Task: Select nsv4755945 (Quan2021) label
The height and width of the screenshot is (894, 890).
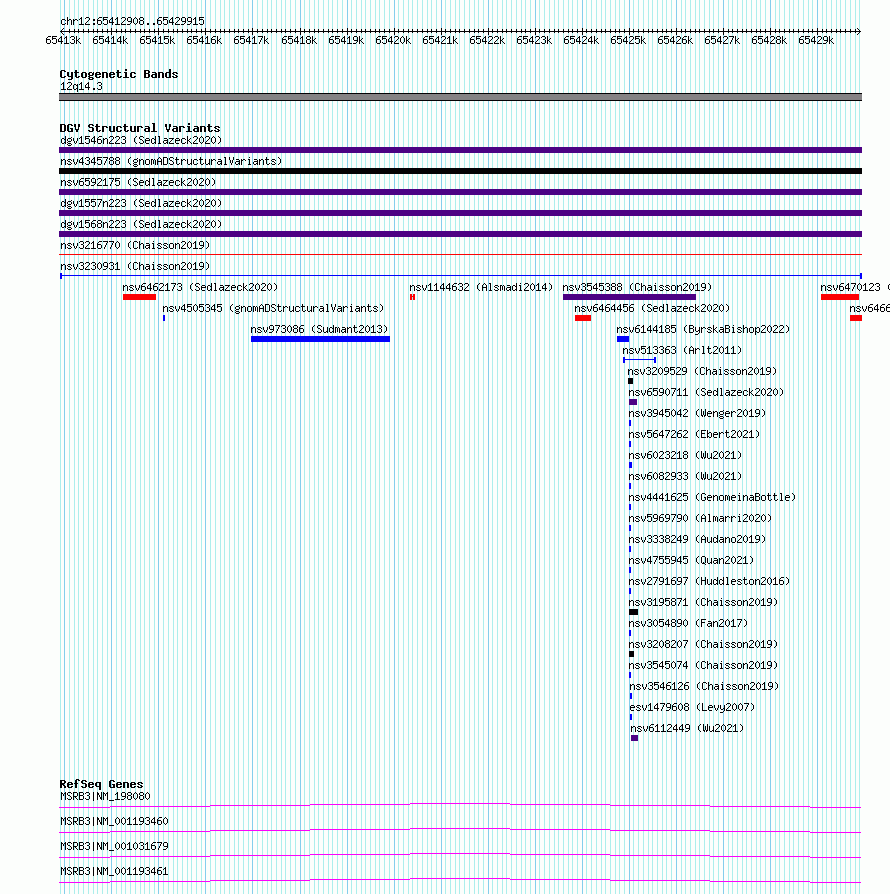Action: tap(691, 560)
